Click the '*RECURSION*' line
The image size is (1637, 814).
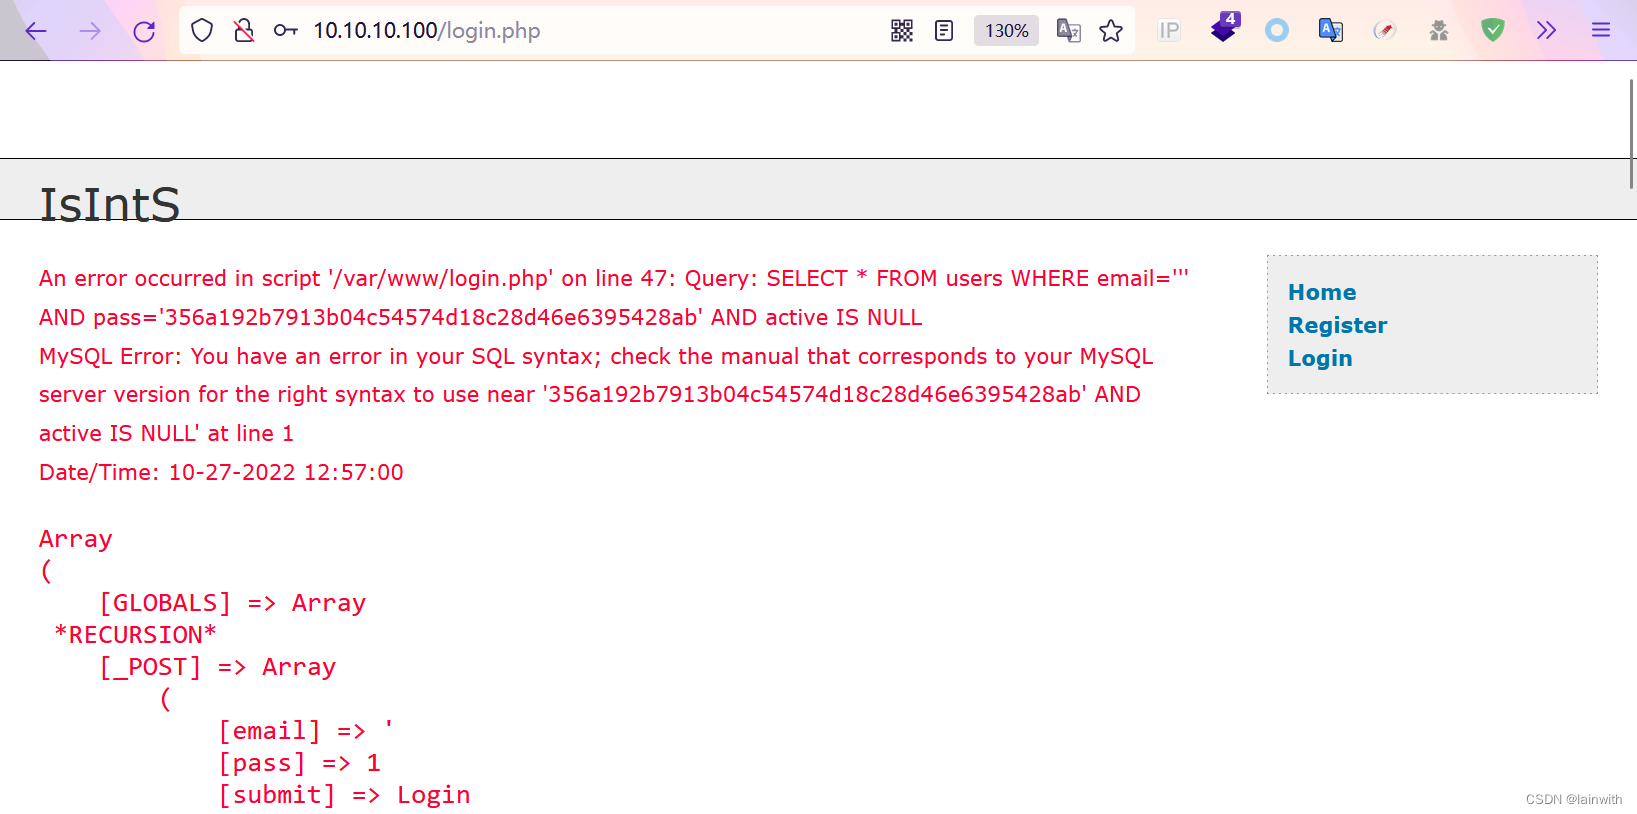point(135,635)
